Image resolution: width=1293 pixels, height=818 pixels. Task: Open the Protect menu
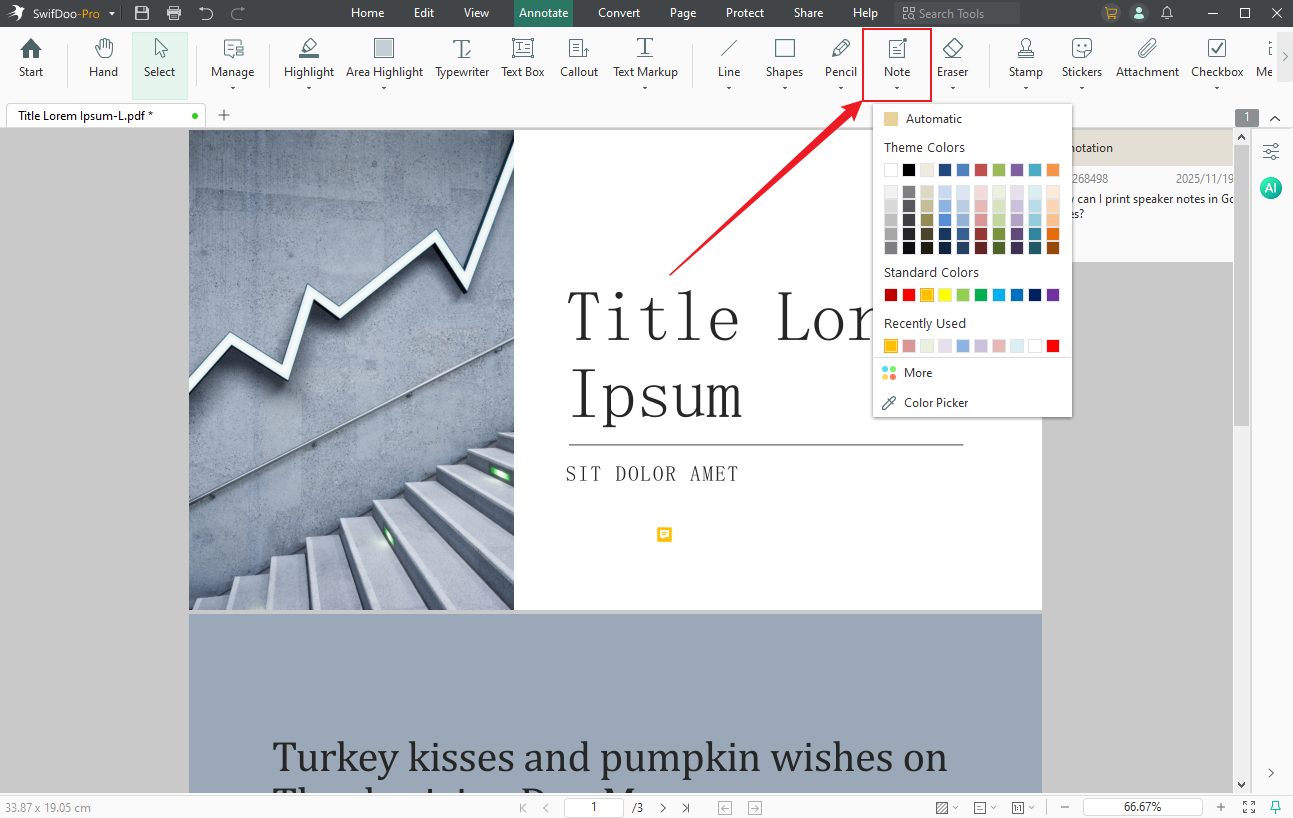[744, 13]
